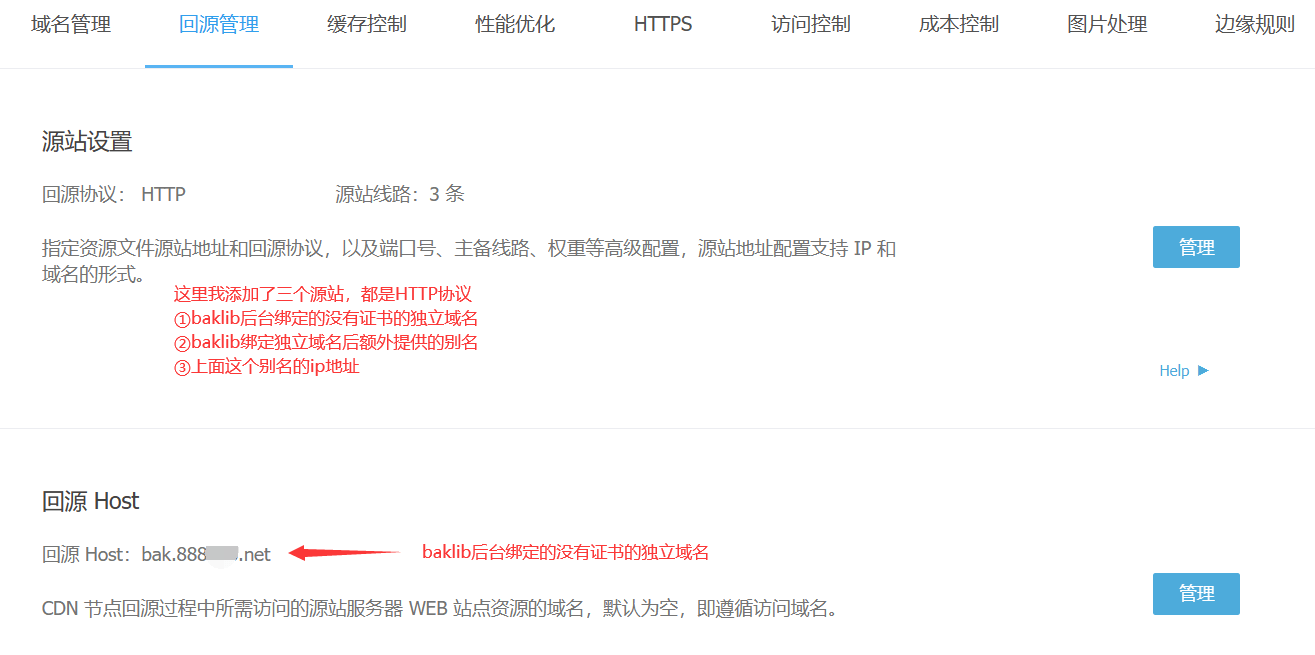
Task: Click the 源站设置 section heading
Action: click(87, 142)
